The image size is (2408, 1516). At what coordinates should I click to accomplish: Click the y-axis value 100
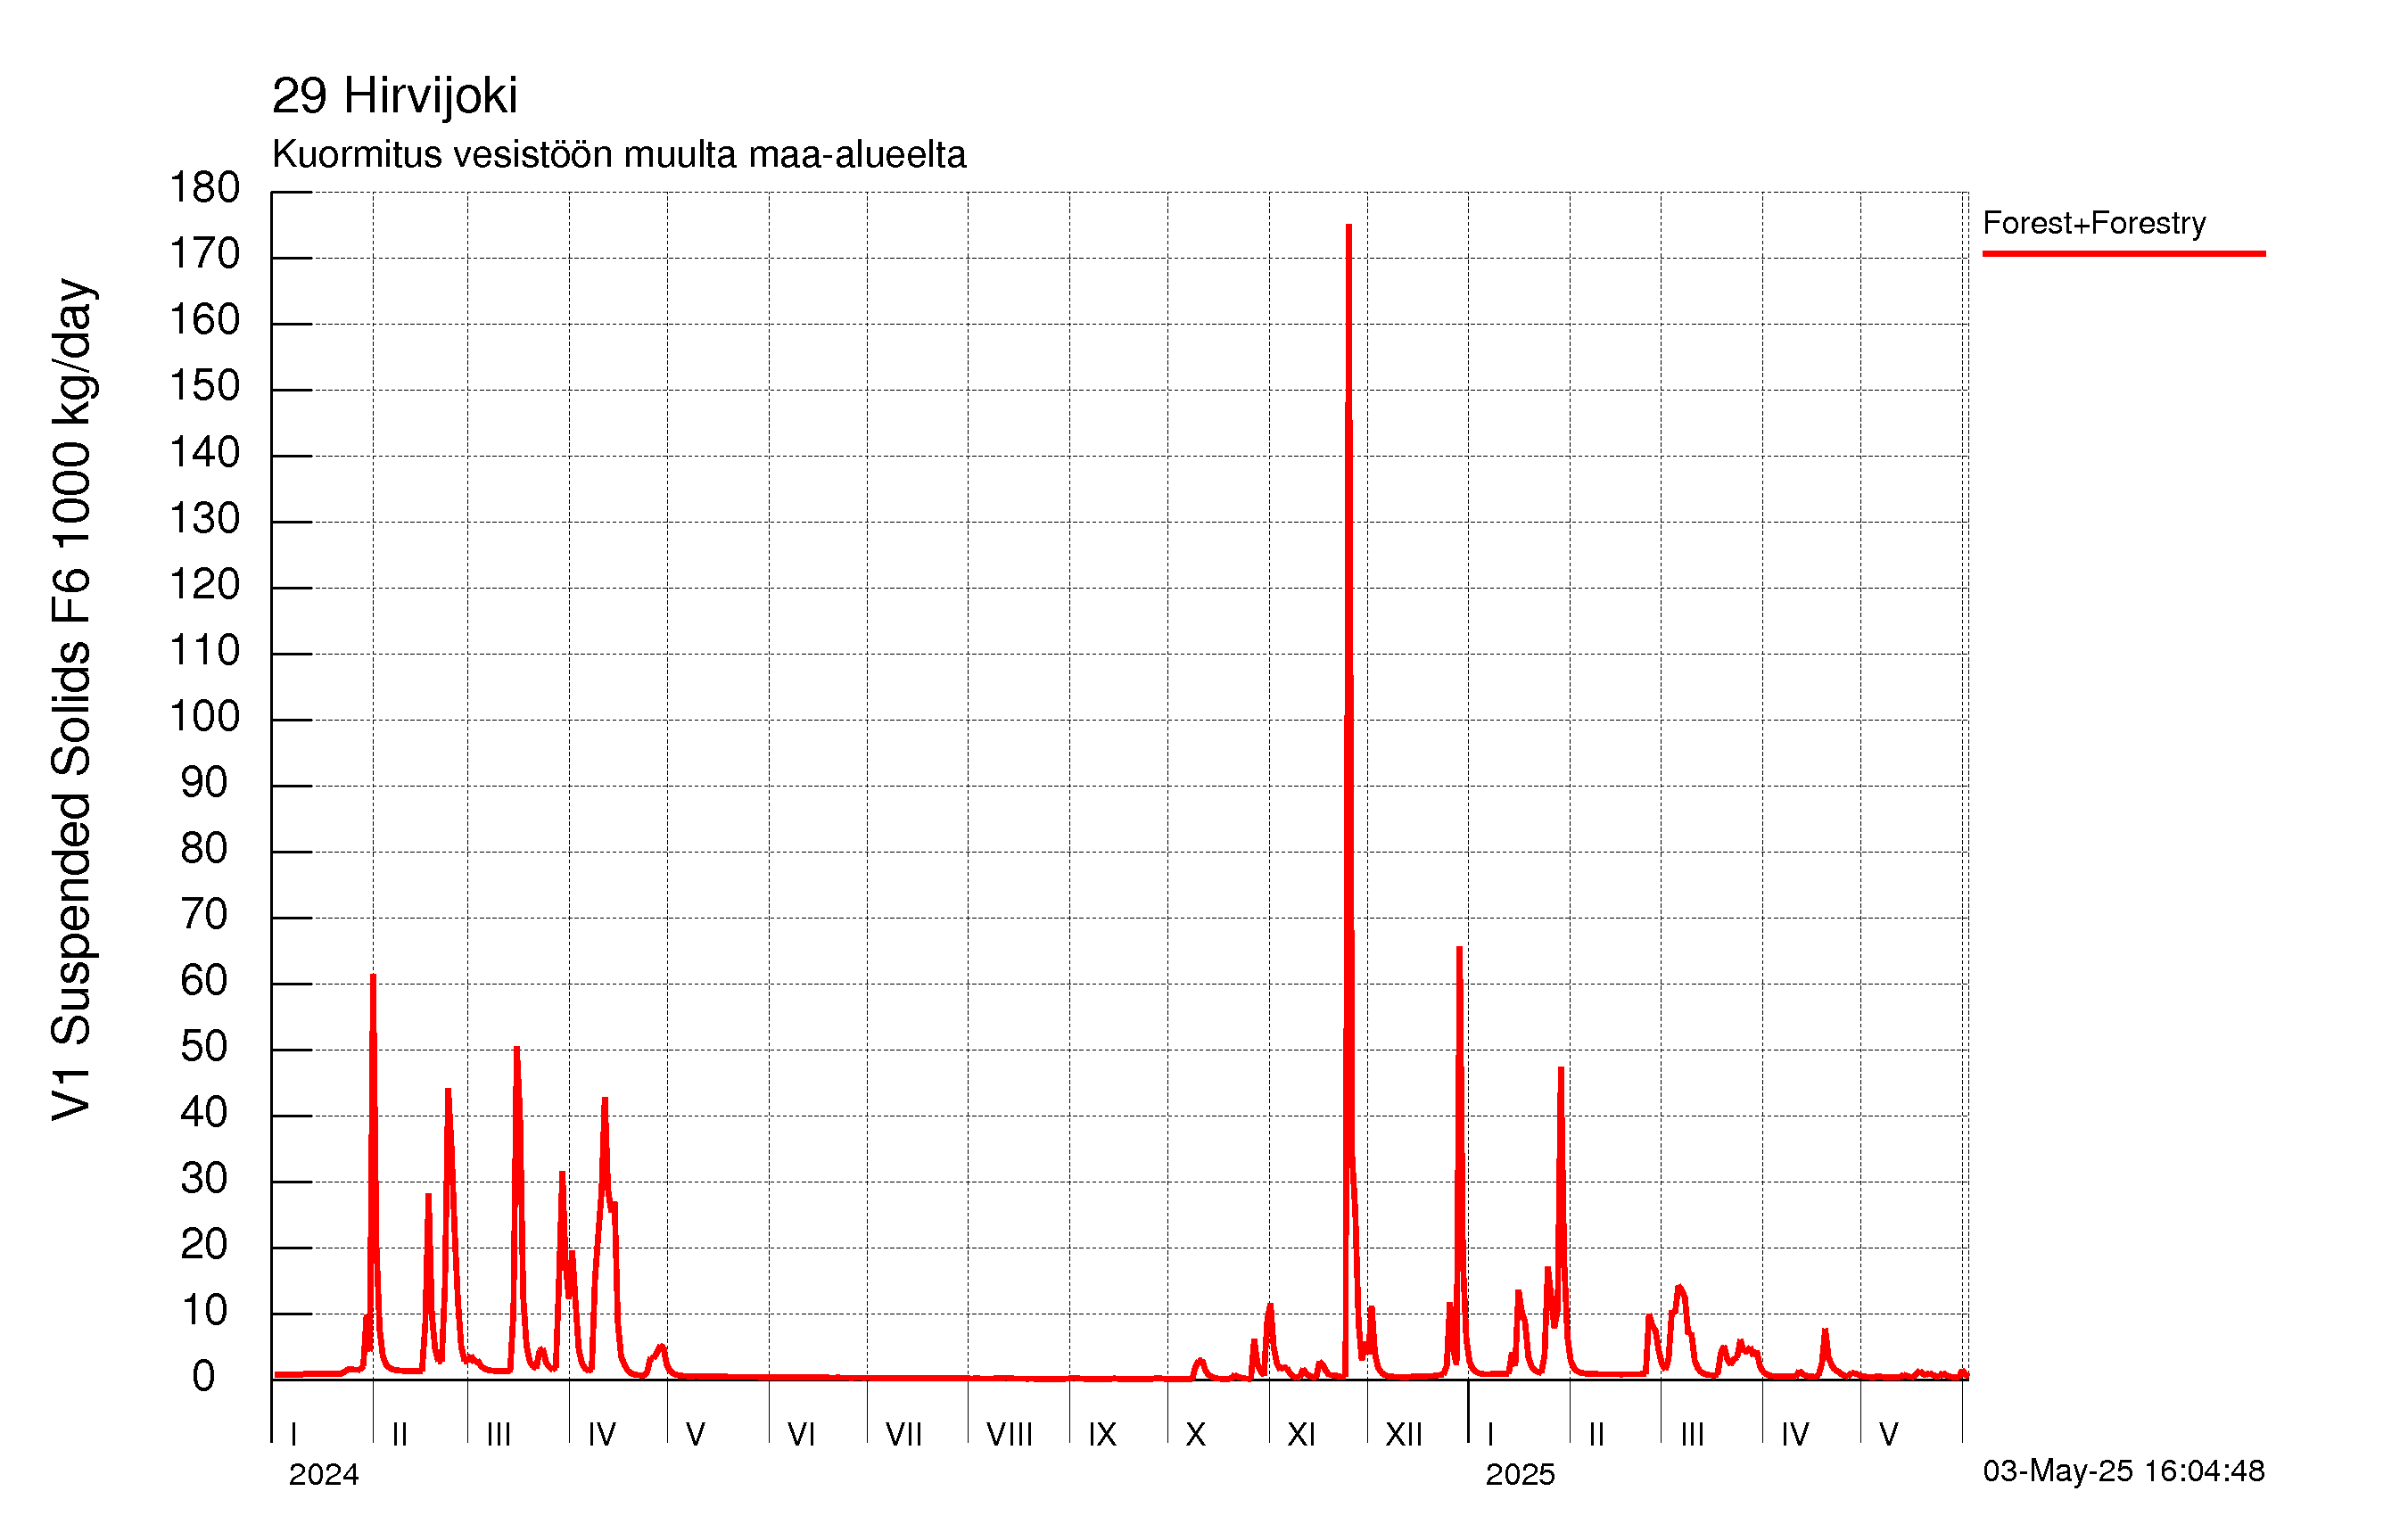click(x=204, y=717)
